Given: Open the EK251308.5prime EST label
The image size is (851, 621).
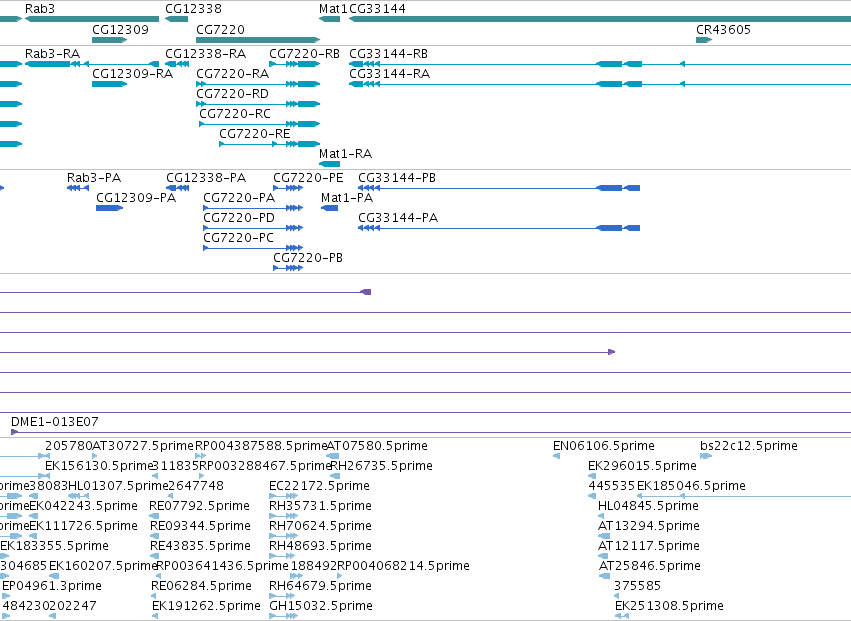Looking at the screenshot, I should point(669,606).
